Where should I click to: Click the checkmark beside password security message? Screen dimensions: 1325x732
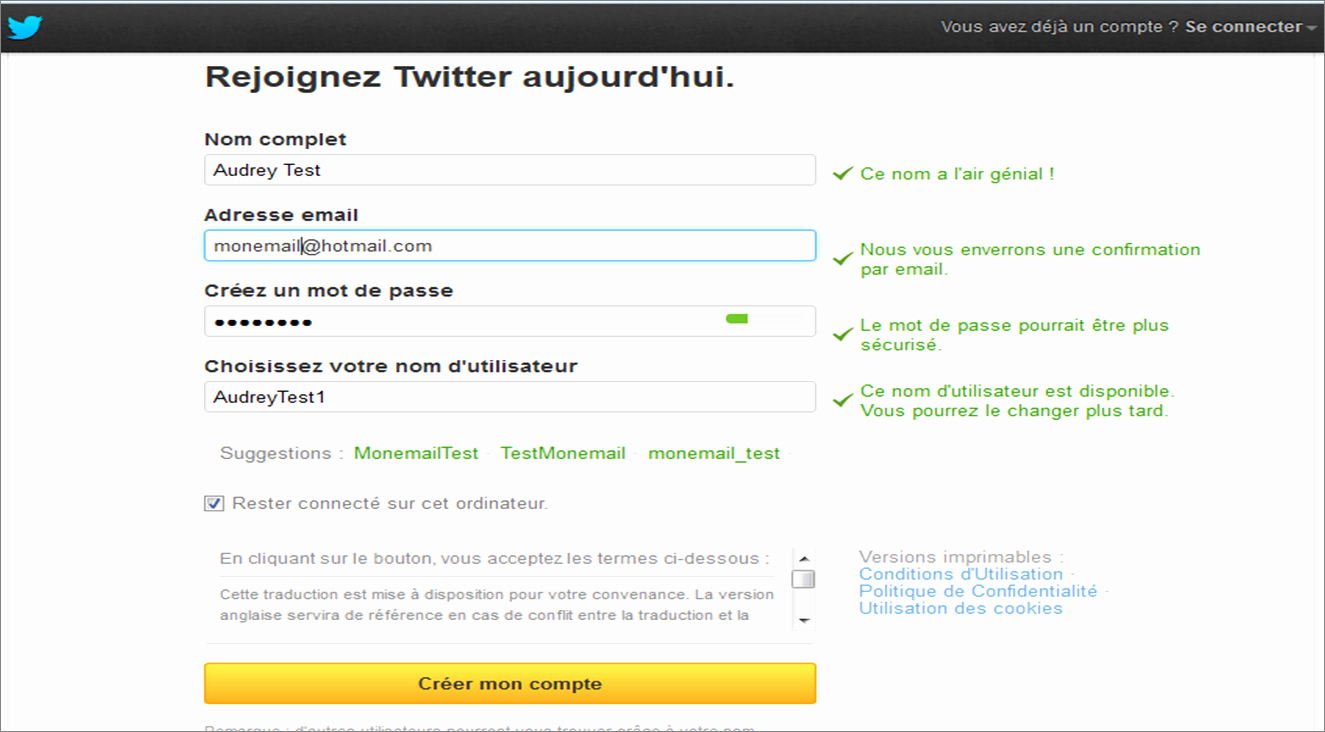[843, 335]
